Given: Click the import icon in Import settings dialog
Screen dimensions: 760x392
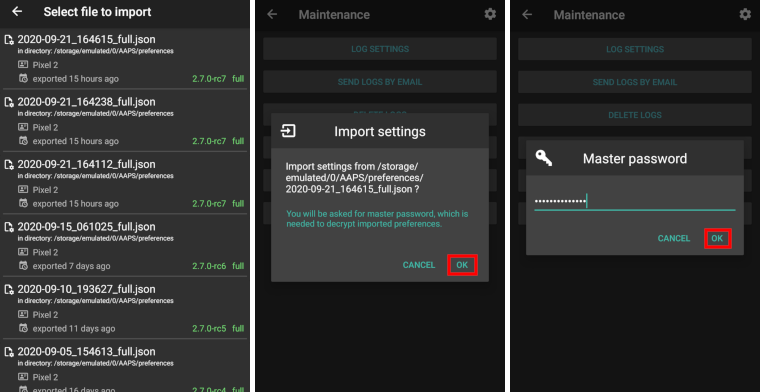Looking at the screenshot, I should 288,131.
